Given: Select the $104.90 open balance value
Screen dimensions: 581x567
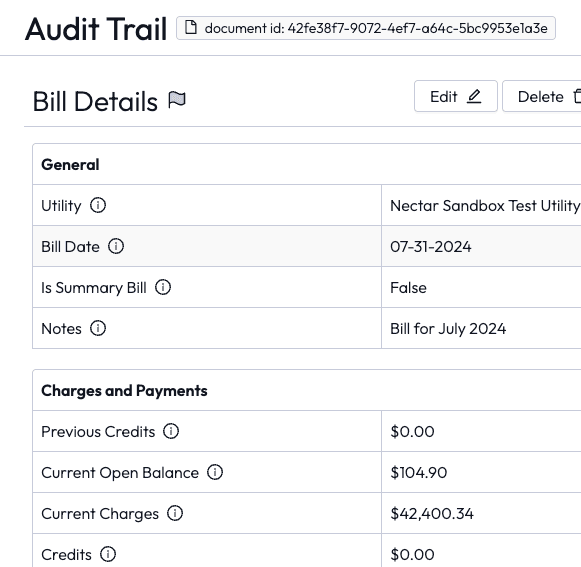Looking at the screenshot, I should [x=419, y=472].
